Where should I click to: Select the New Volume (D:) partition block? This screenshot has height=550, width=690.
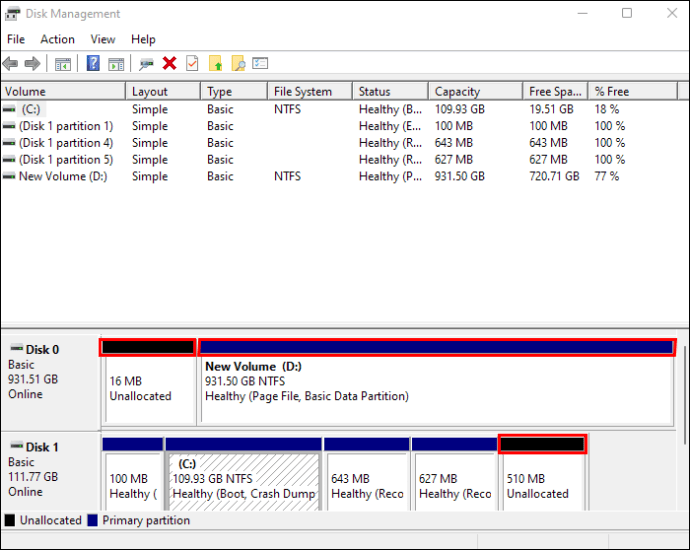[x=437, y=381]
